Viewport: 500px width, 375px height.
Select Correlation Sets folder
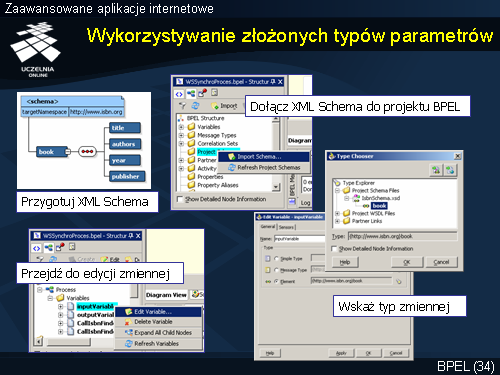tap(213, 143)
